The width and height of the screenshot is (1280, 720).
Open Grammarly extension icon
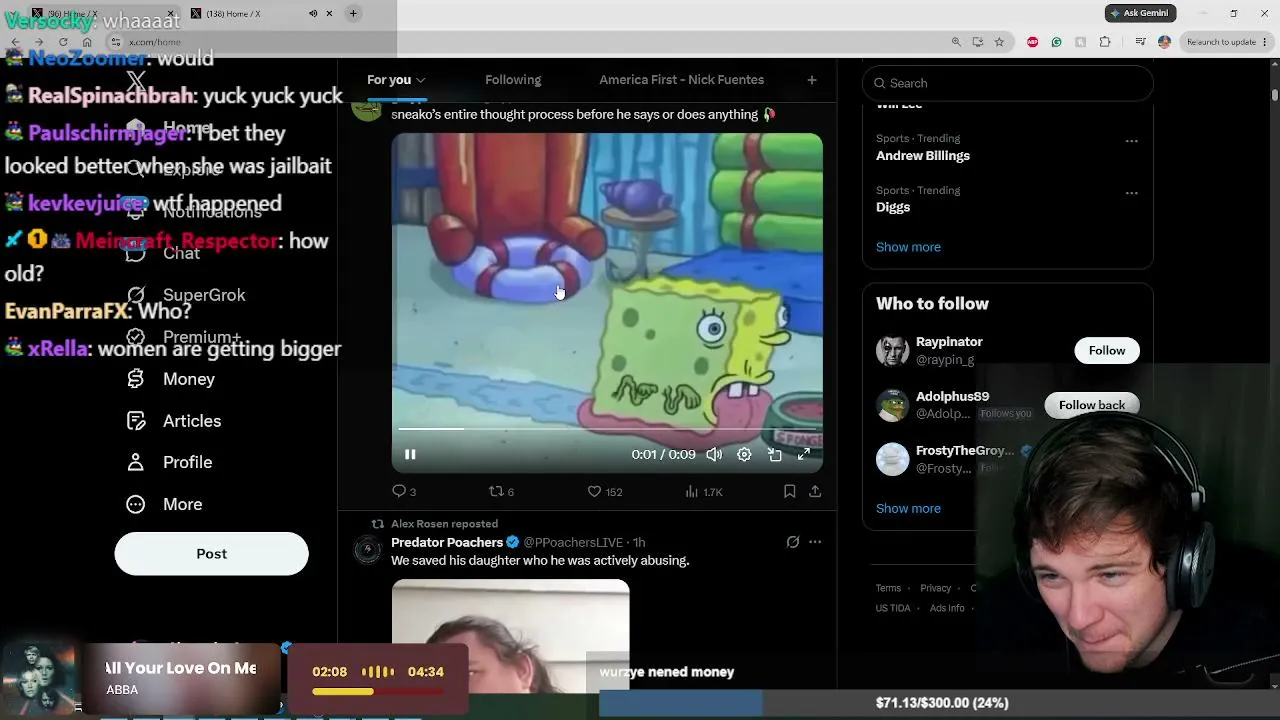click(1056, 42)
